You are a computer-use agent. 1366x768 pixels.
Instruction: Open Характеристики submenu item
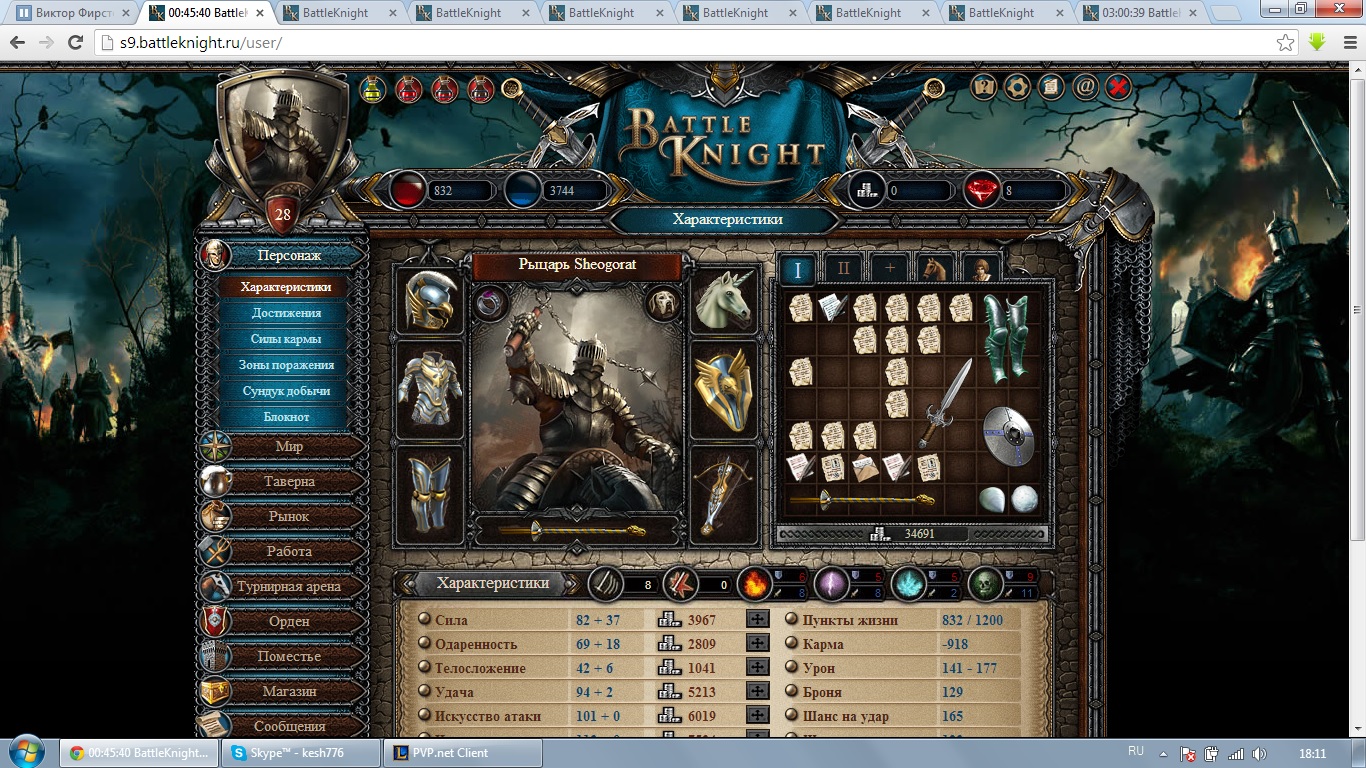click(285, 287)
